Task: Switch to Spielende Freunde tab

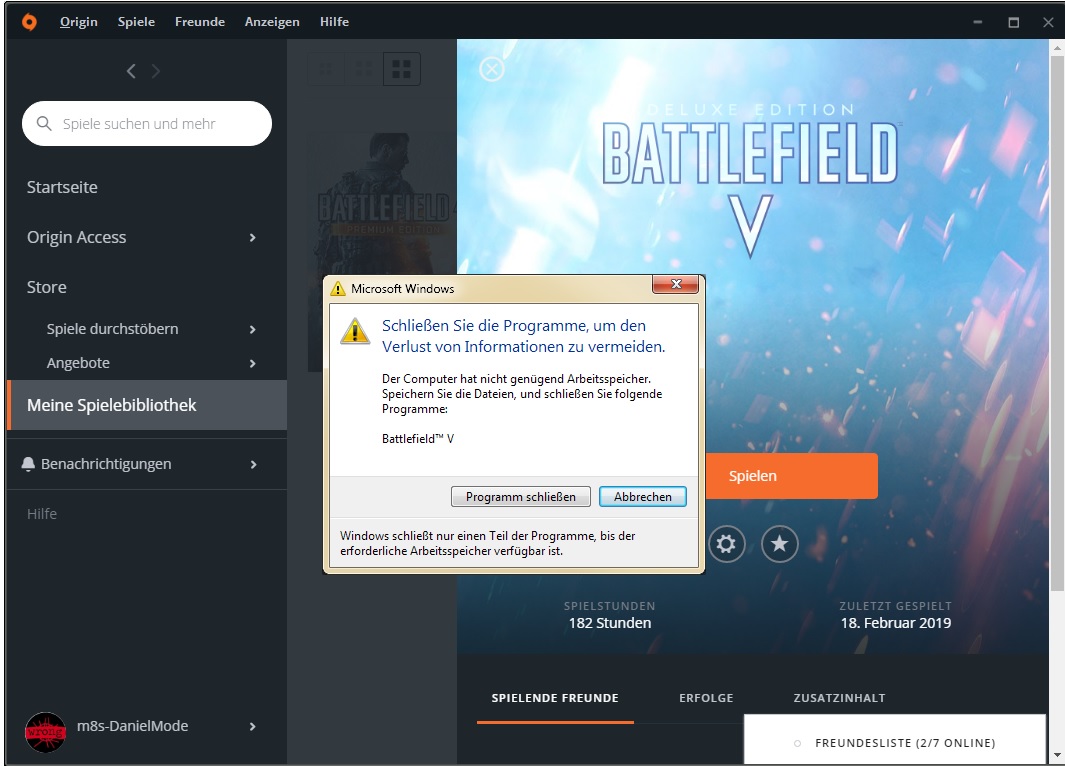Action: [555, 698]
